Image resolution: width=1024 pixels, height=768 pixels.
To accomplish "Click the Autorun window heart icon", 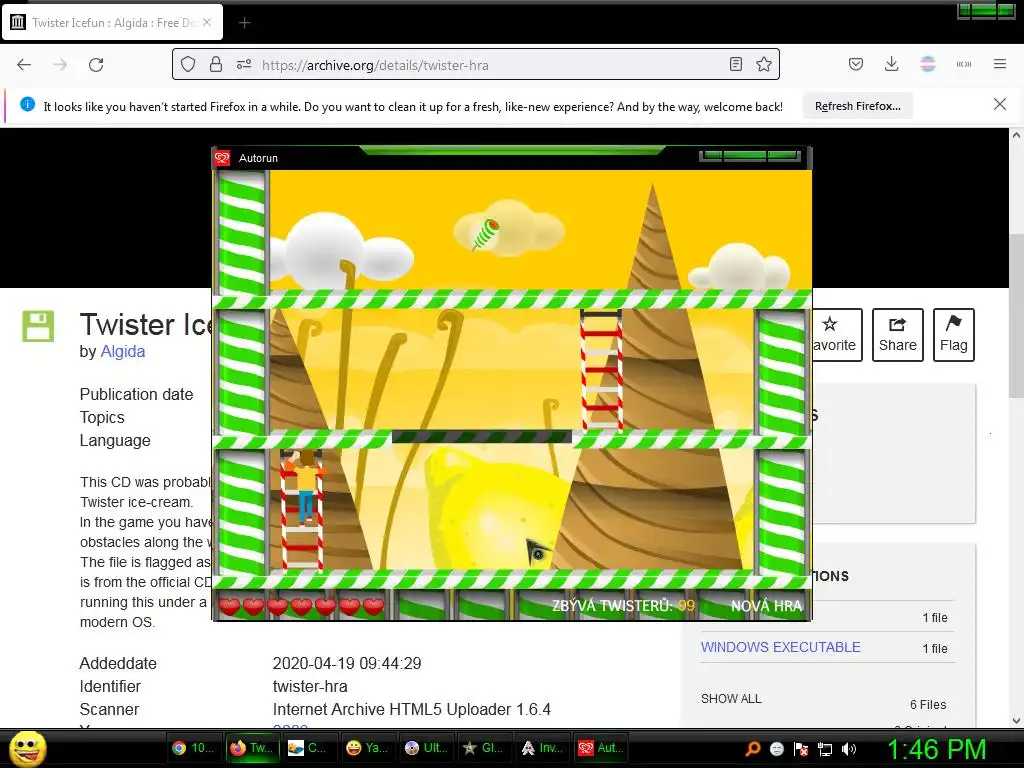I will [x=223, y=158].
